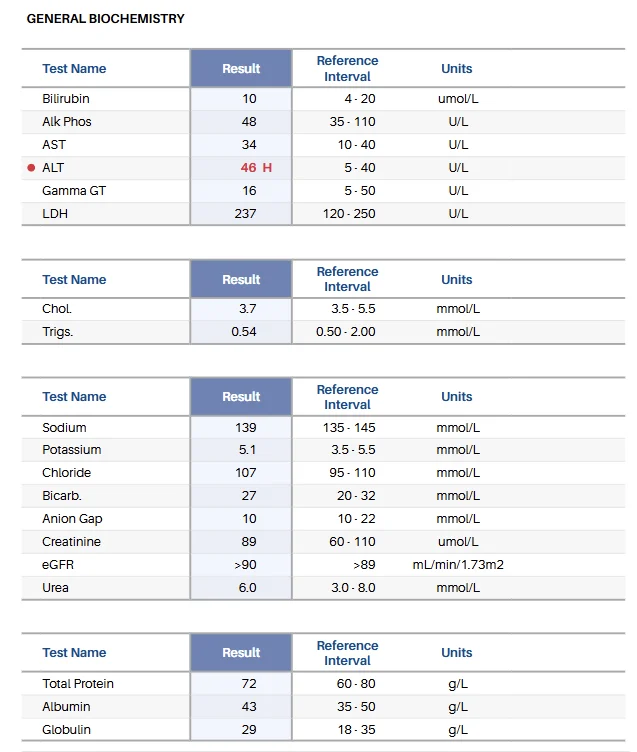
Task: Click the LDH result value 237
Action: point(245,214)
